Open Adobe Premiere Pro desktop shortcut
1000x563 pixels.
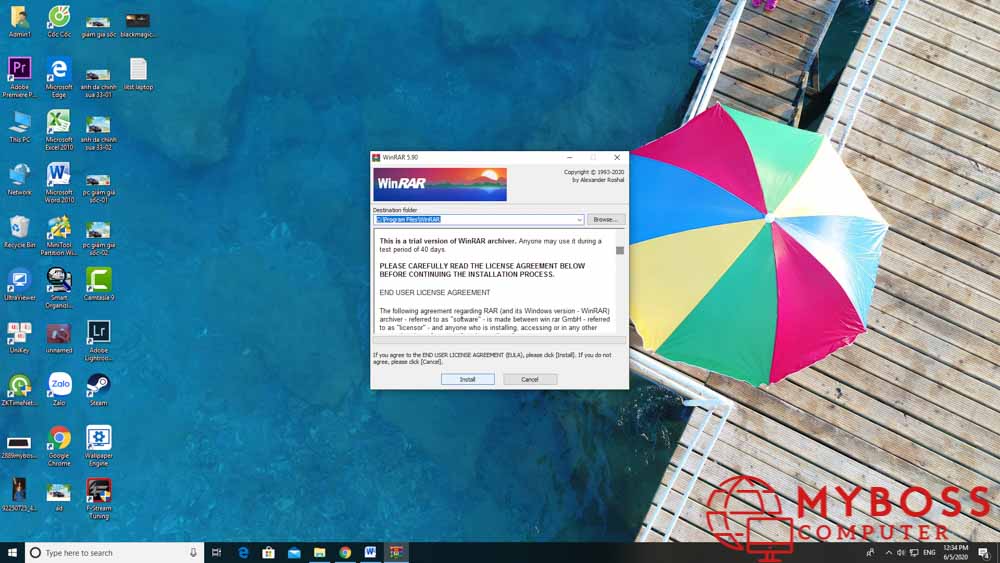19,70
